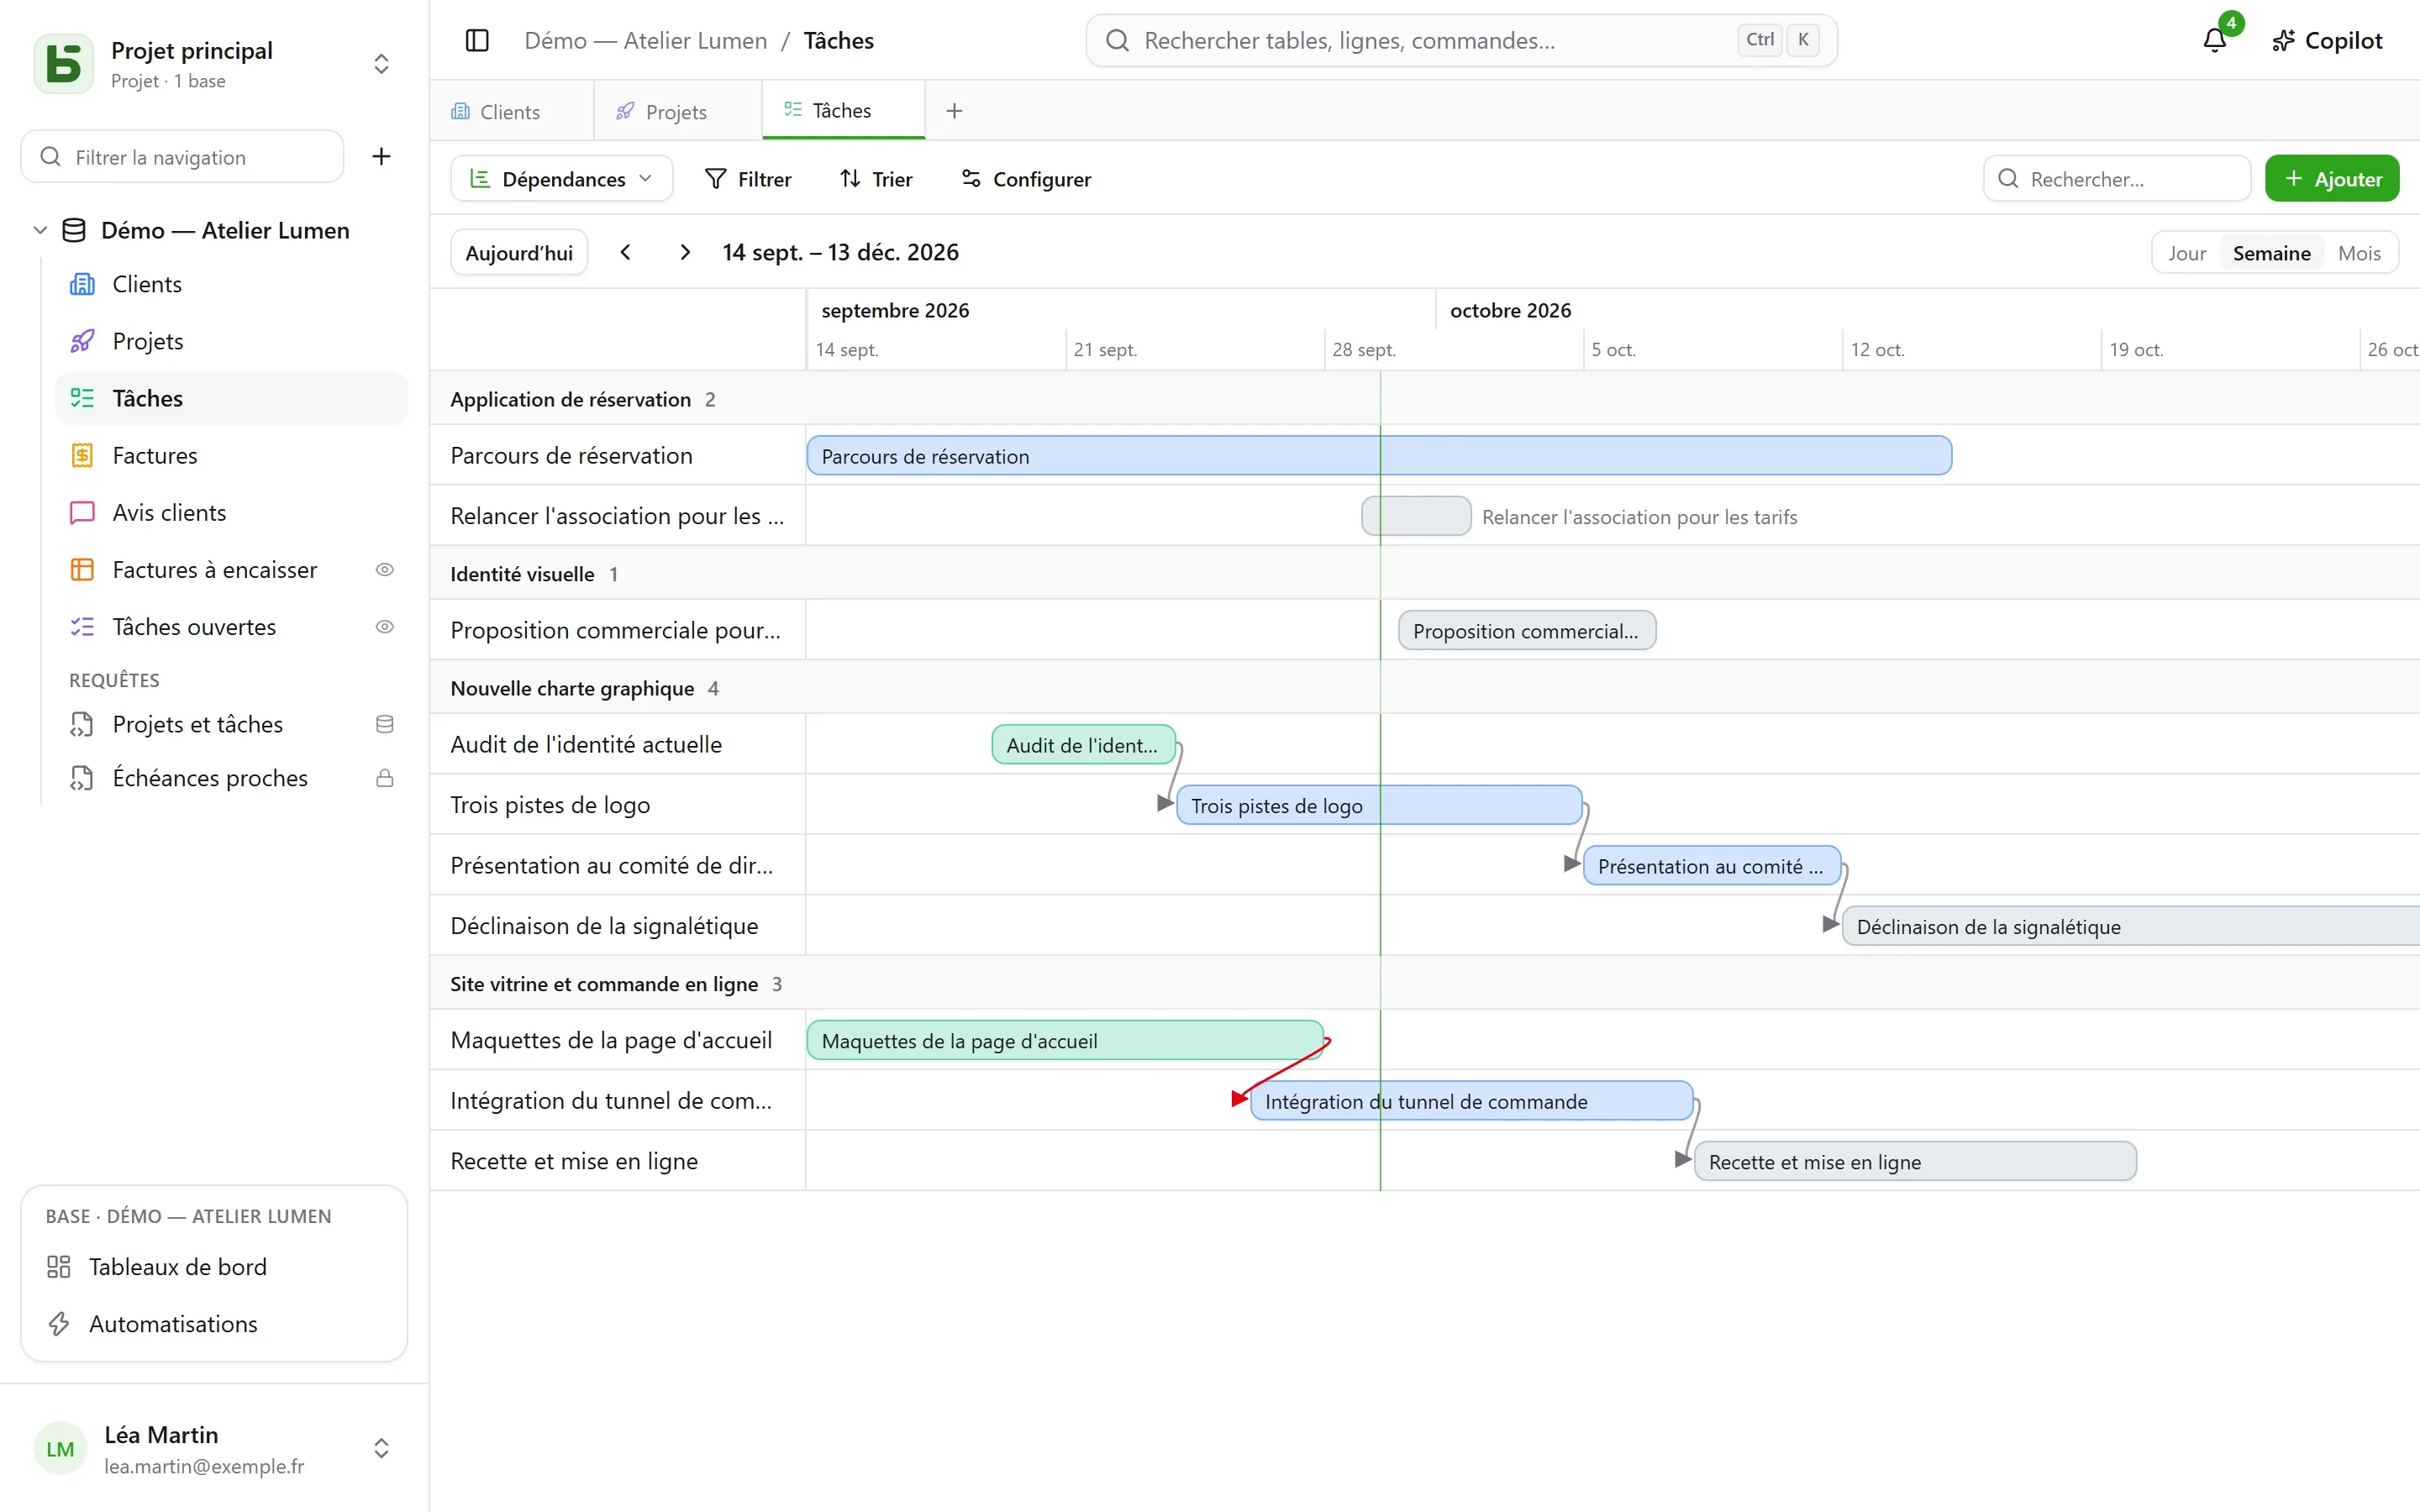Viewport: 2420px width, 1512px height.
Task: Open Copilot assistant
Action: pyautogui.click(x=2328, y=40)
